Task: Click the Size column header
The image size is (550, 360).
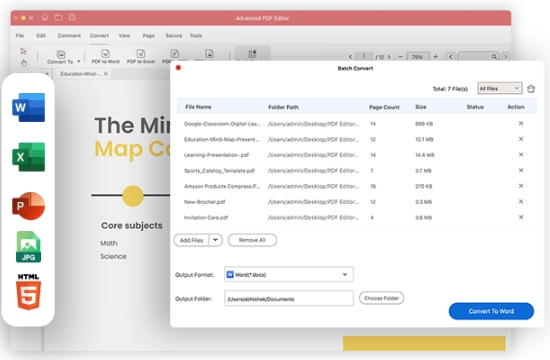Action: 421,107
